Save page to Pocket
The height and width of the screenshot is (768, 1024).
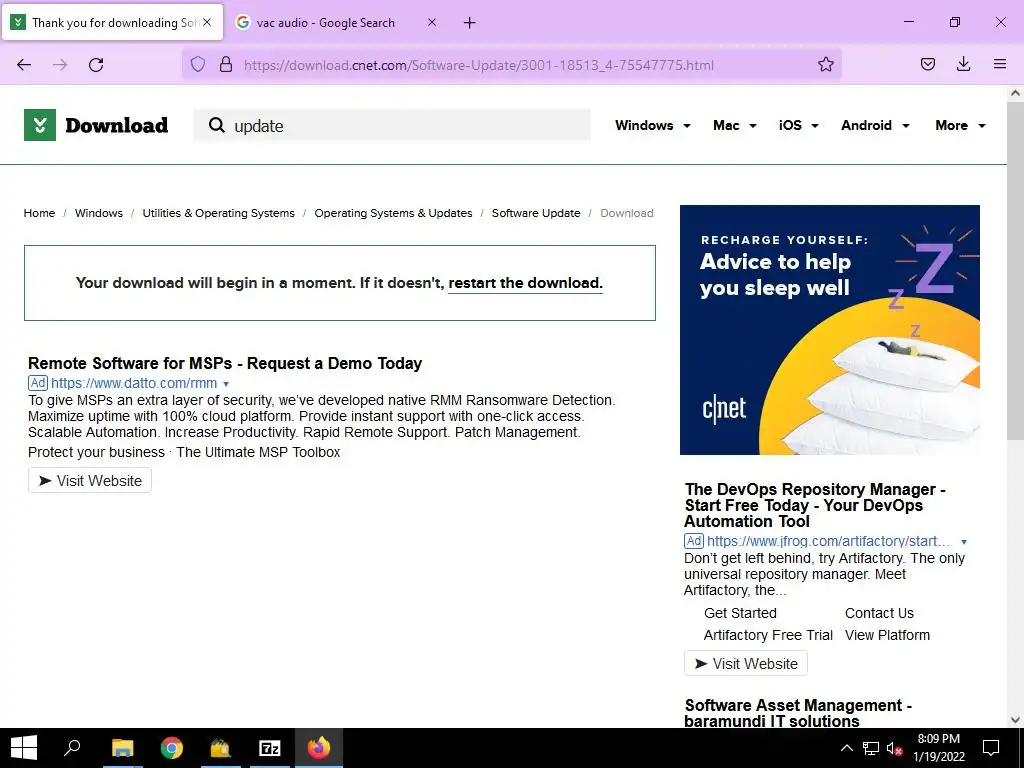927,64
